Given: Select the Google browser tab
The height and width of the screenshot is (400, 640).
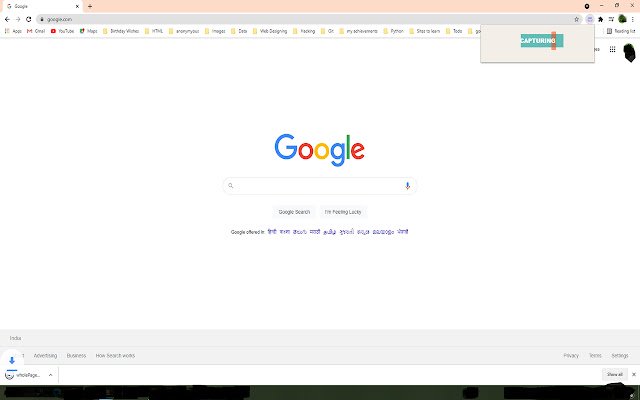Looking at the screenshot, I should click(x=41, y=6).
